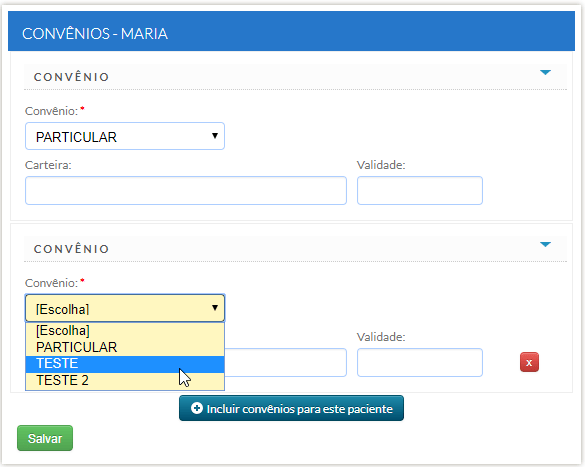Click the arrow of the [Escolha] dropdown
585x467 pixels.
click(215, 308)
